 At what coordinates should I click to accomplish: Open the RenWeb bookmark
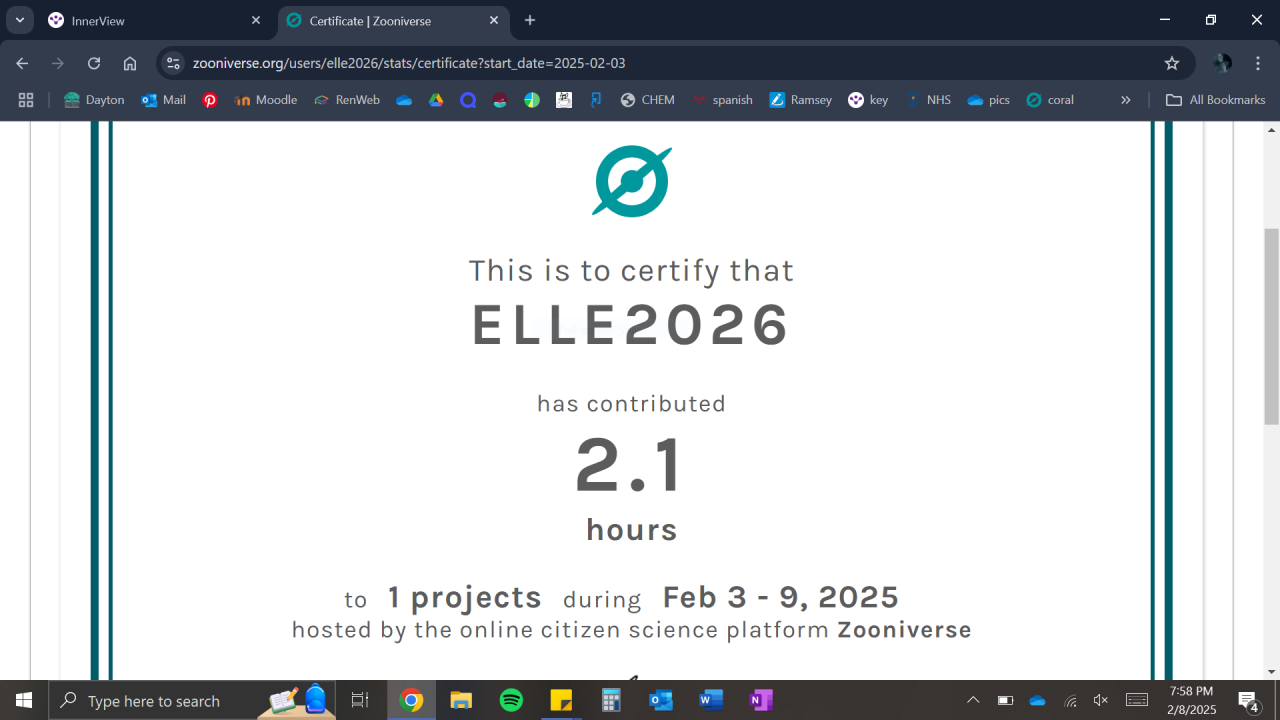(347, 100)
